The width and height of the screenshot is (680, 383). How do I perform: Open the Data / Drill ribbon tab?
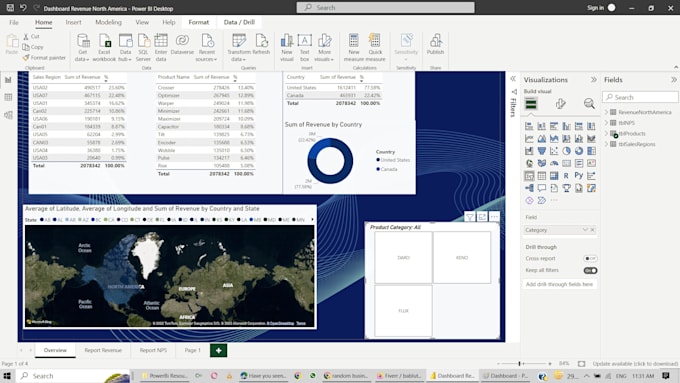coord(239,22)
